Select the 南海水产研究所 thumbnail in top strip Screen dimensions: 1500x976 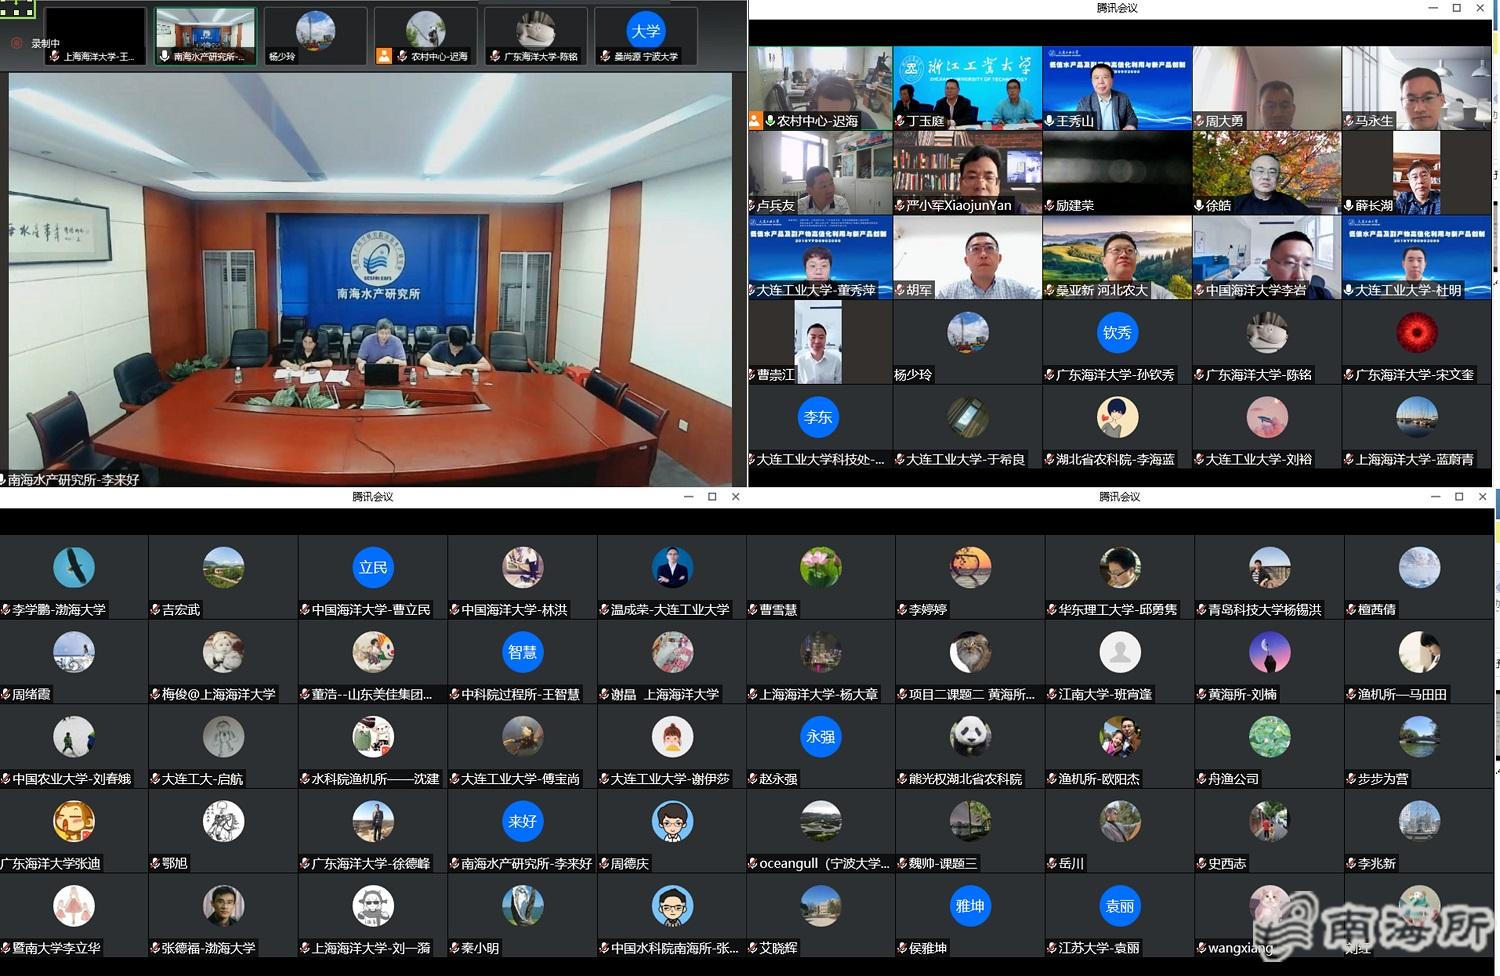tap(205, 36)
